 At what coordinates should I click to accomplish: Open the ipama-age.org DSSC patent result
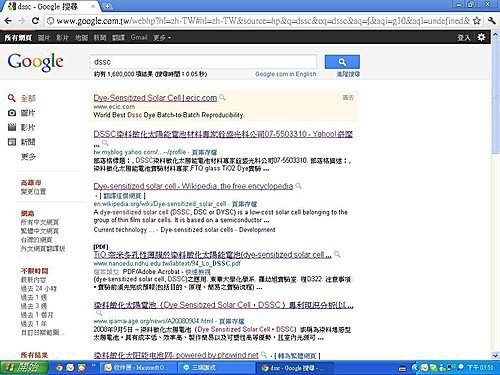[x=223, y=305]
